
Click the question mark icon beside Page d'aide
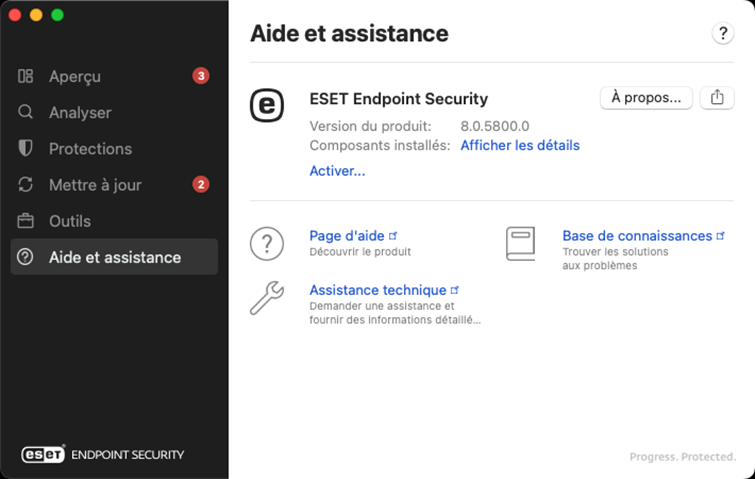(266, 243)
